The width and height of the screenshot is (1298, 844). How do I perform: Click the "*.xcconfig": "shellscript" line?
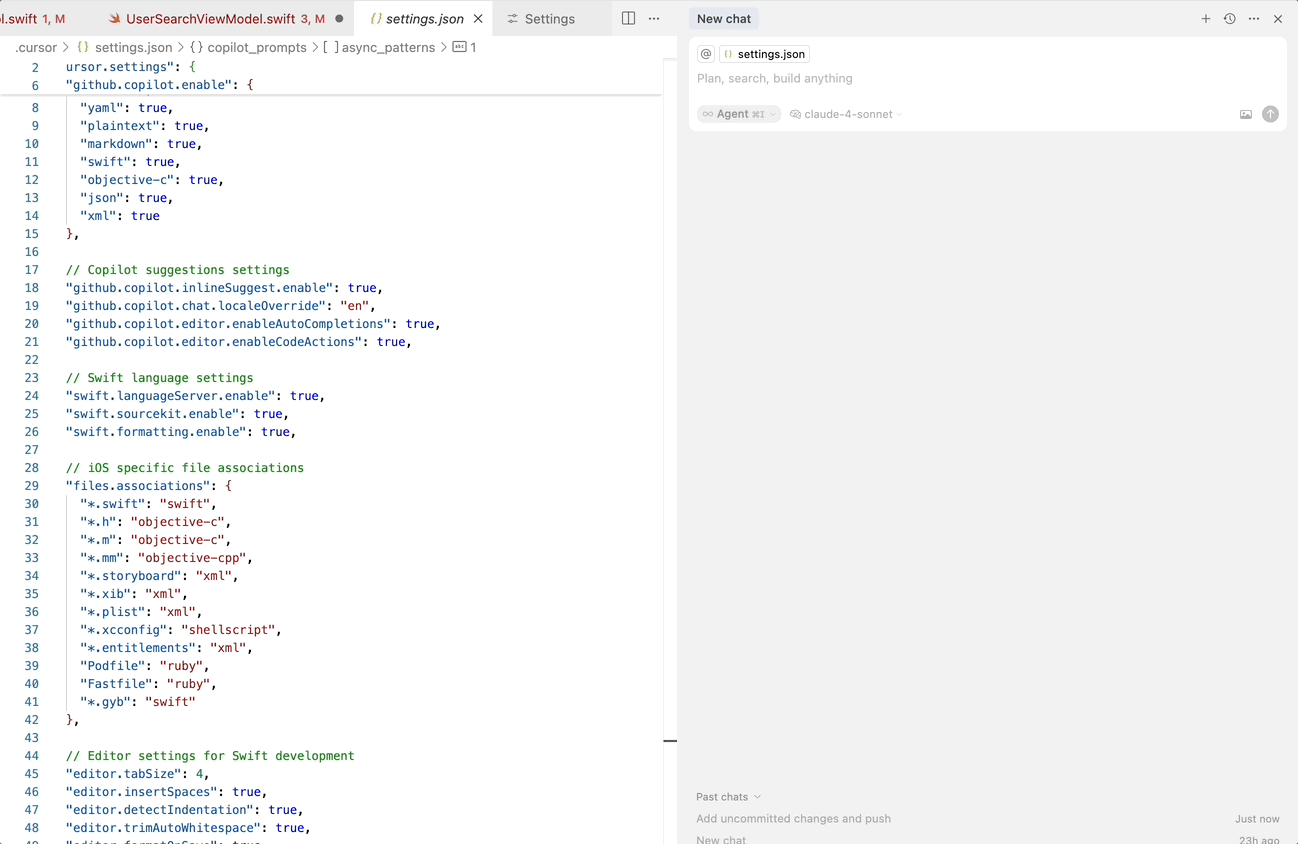pyautogui.click(x=181, y=630)
